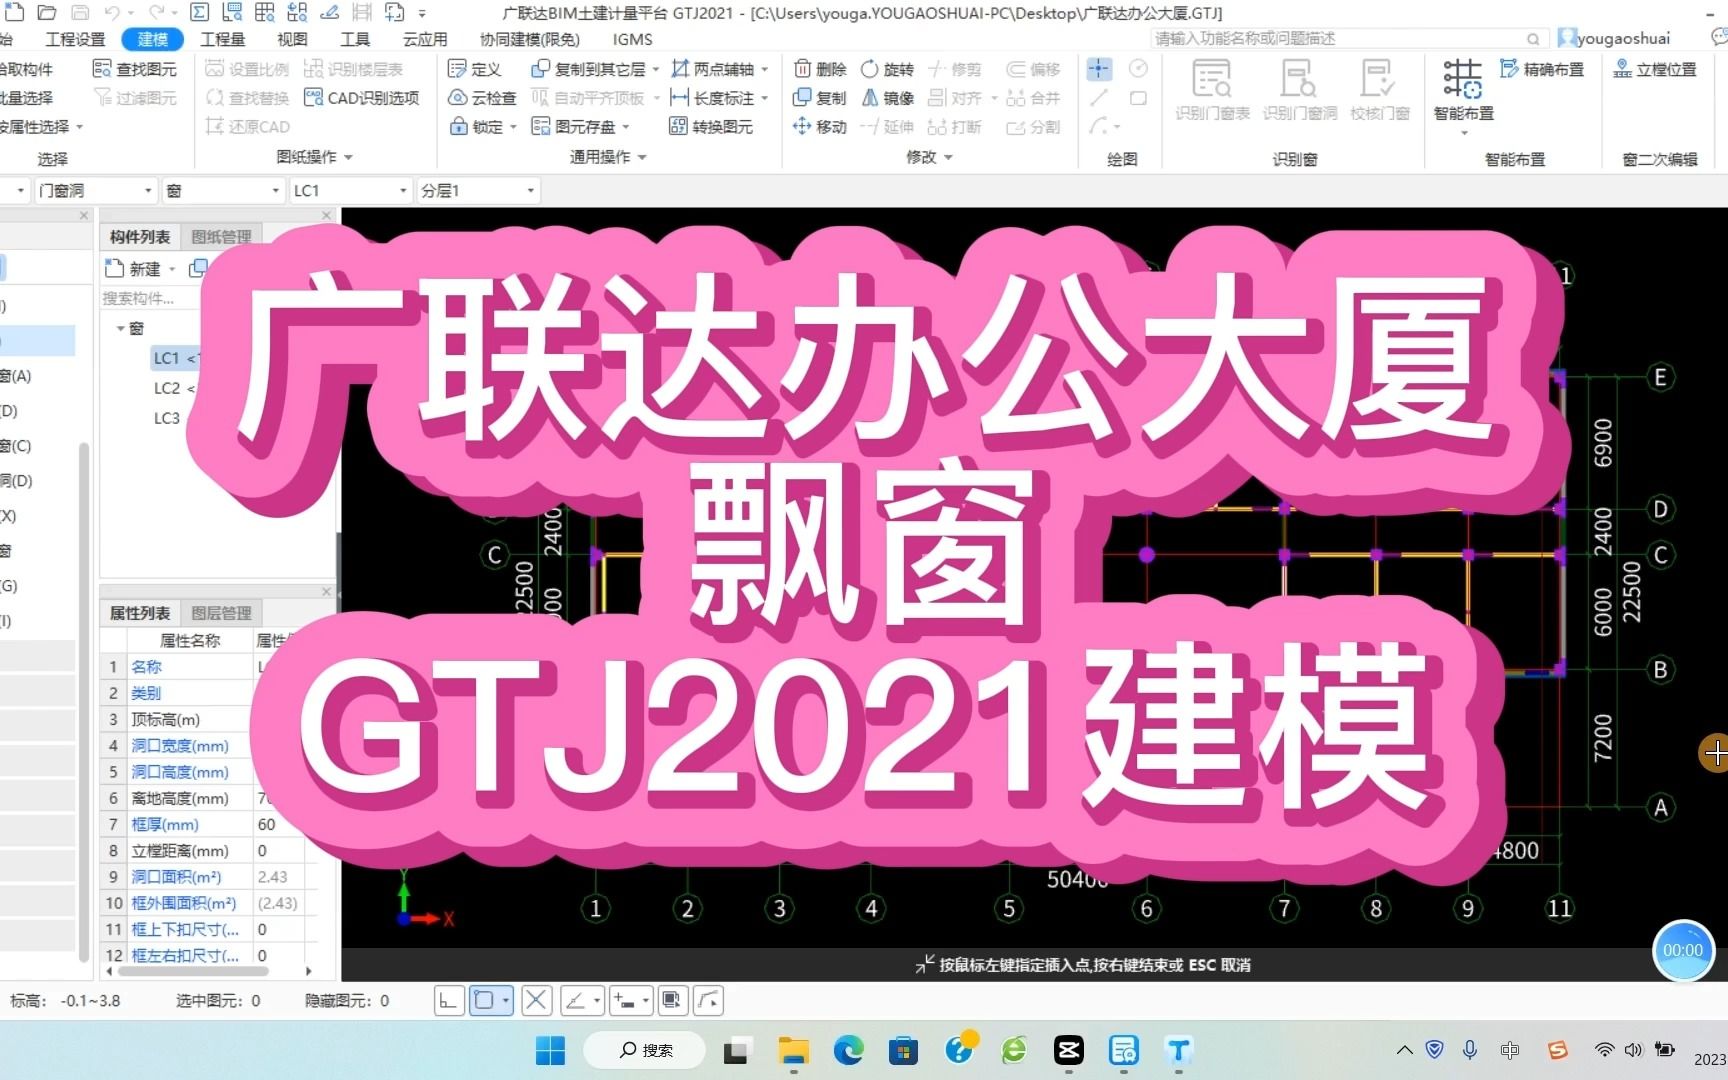1728x1080 pixels.
Task: Click the 精确布置 precise placement tool
Action: 1542,69
